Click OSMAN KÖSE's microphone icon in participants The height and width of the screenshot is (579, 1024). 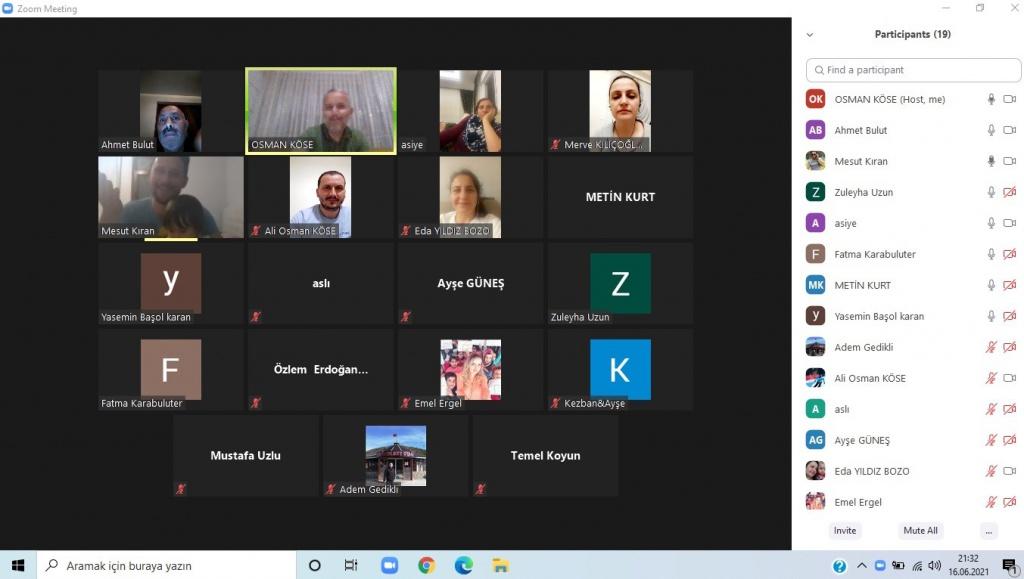(x=991, y=99)
